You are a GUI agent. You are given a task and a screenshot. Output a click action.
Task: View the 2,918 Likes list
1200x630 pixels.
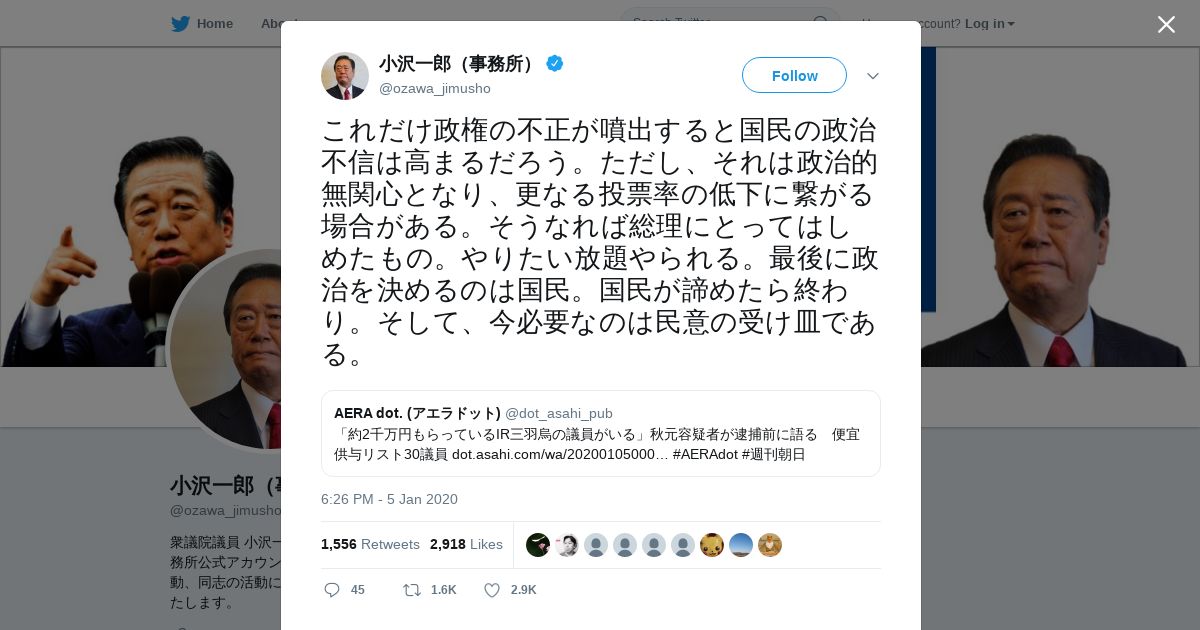(466, 544)
